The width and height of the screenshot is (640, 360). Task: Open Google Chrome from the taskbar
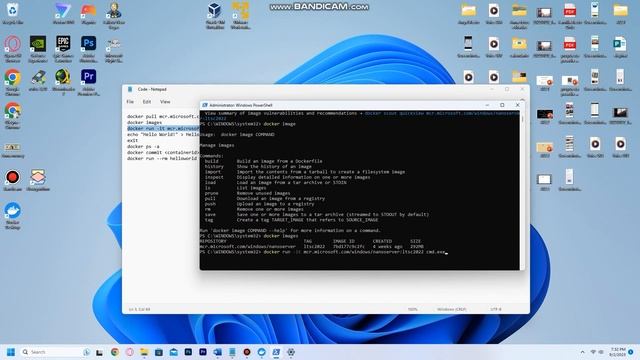pyautogui.click(x=115, y=352)
